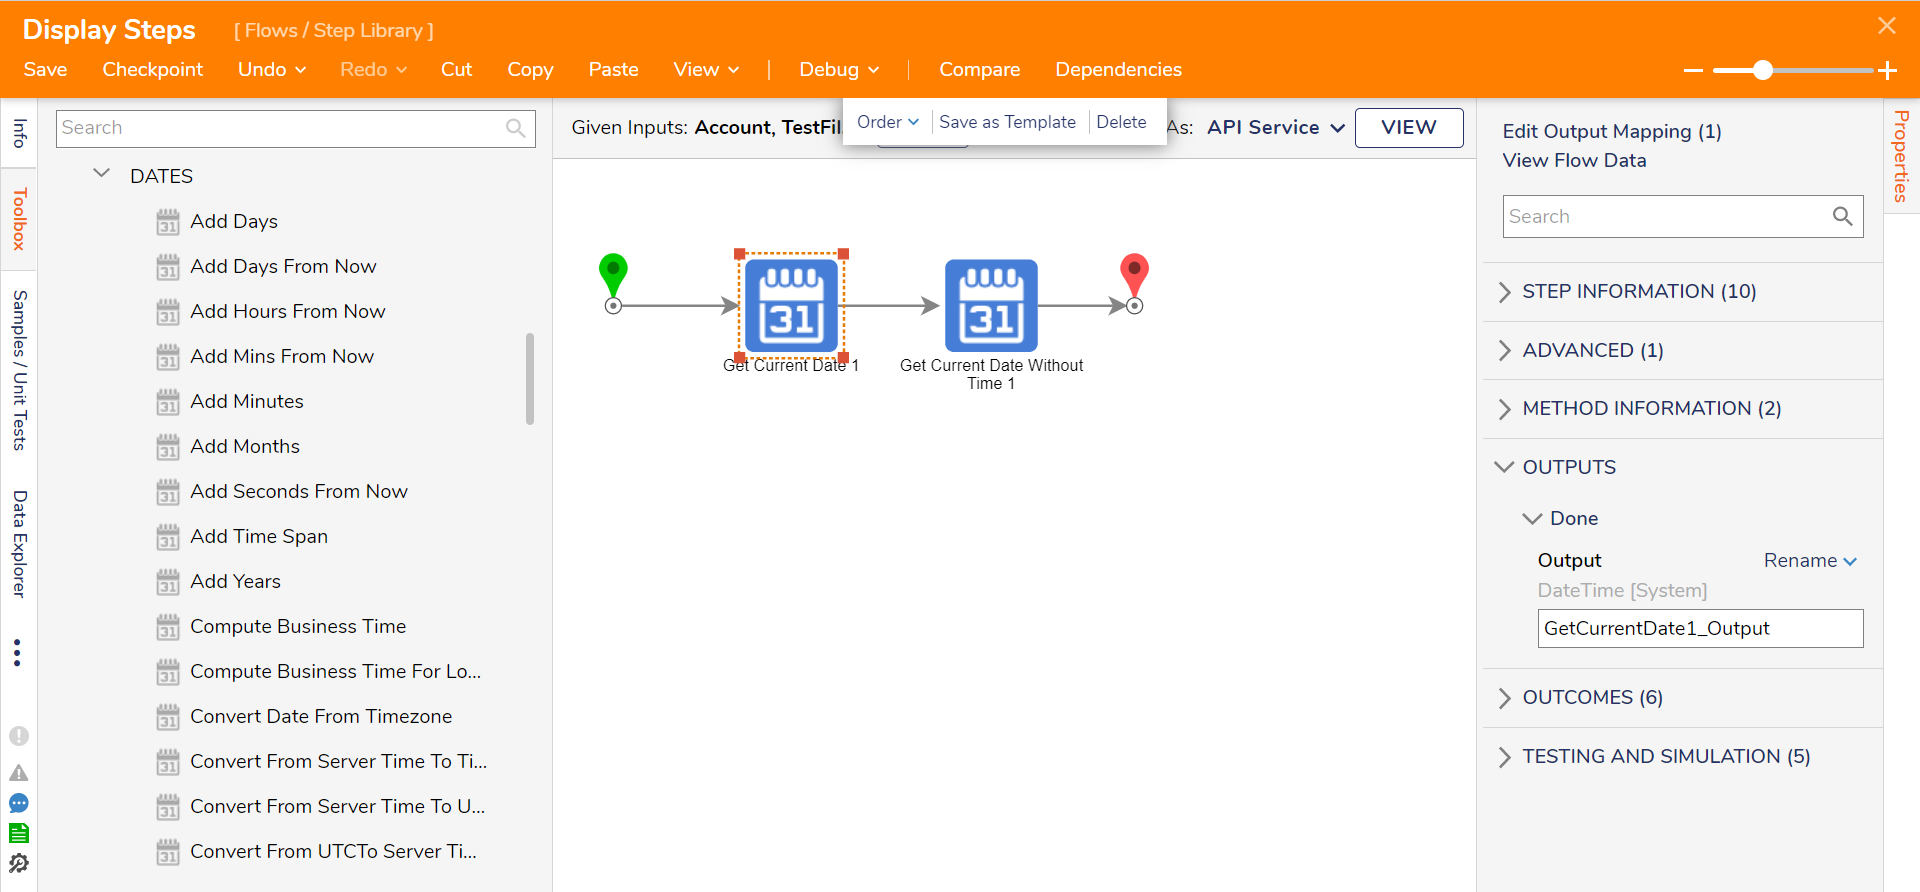The width and height of the screenshot is (1920, 892).
Task: Open the Debug menu dropdown
Action: coord(839,69)
